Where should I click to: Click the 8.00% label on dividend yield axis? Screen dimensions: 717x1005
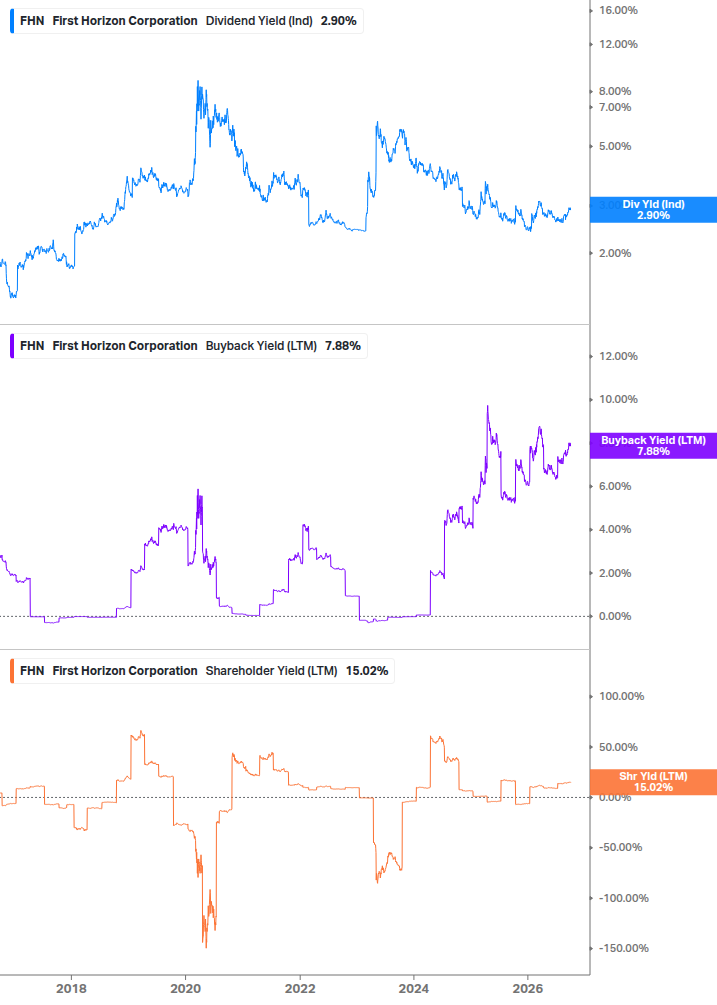(615, 91)
